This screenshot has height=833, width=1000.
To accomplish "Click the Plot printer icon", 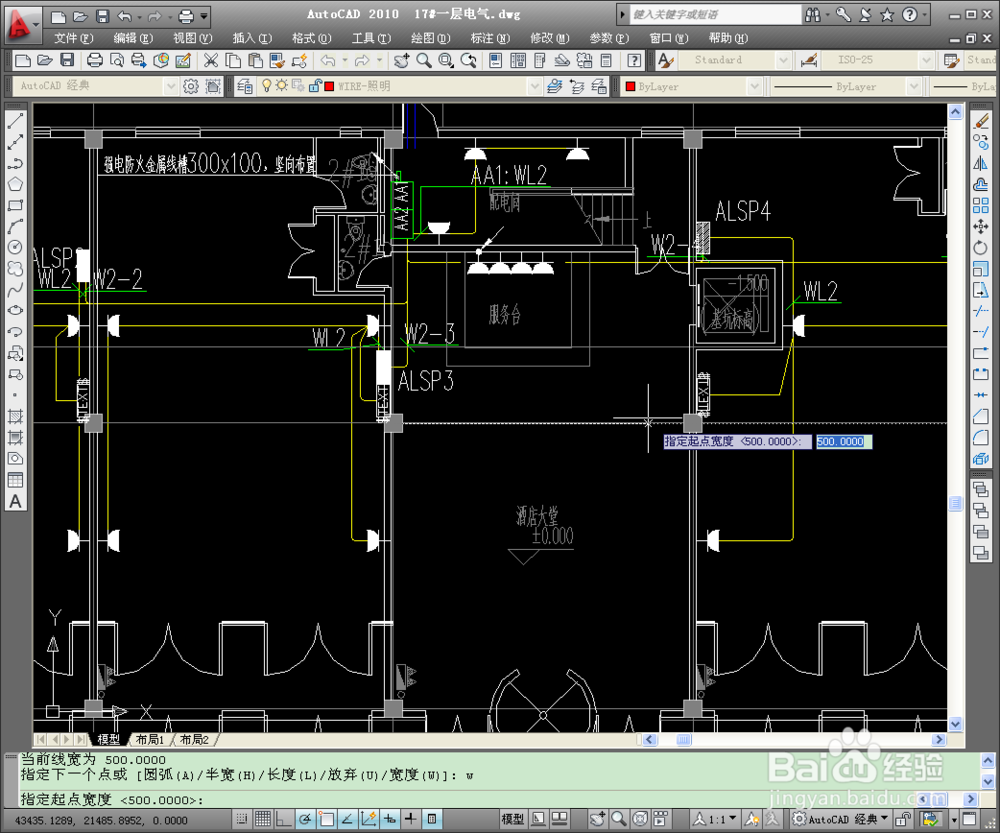I will (x=94, y=61).
